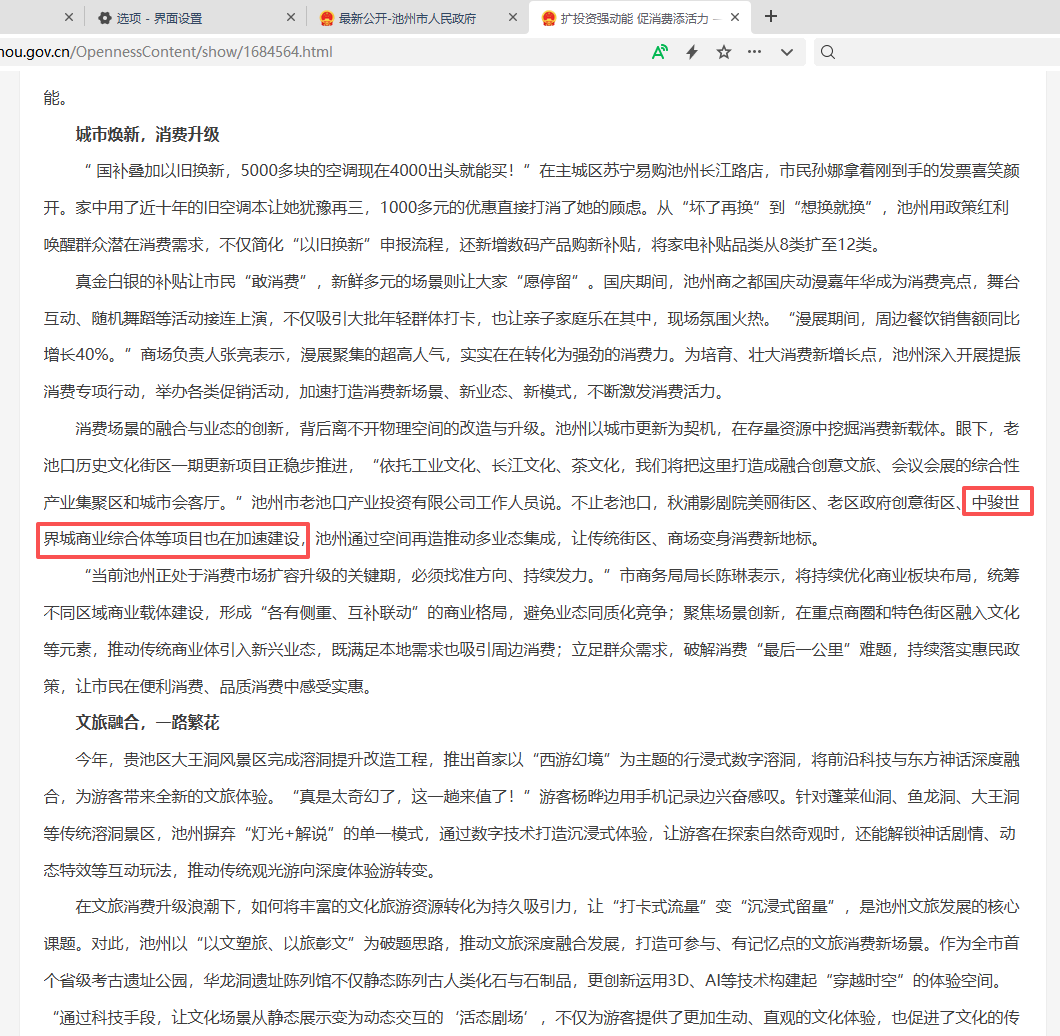Open the search magnifier in the toolbar
This screenshot has height=1036, width=1060.
tap(827, 51)
